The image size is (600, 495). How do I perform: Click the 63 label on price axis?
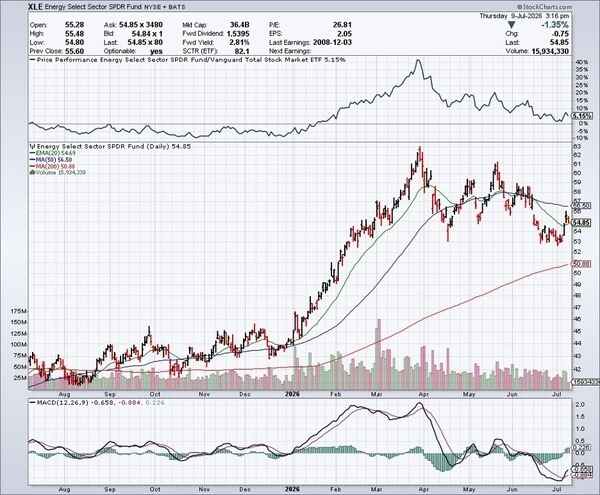tap(578, 147)
